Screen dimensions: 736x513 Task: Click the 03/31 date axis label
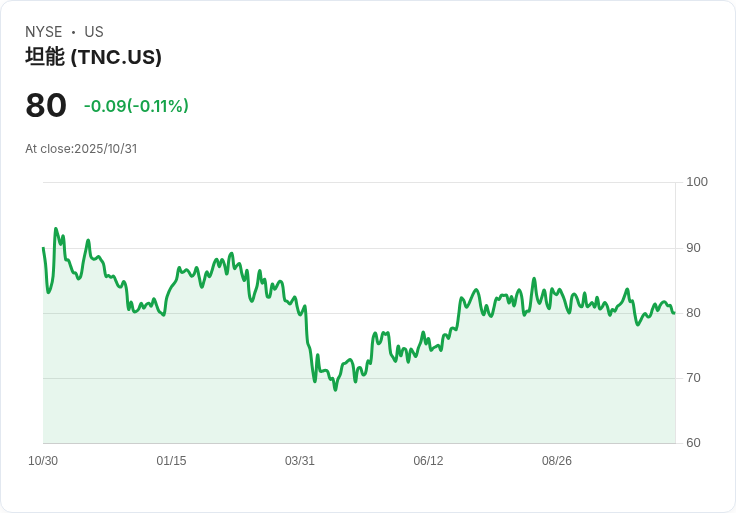coord(300,461)
